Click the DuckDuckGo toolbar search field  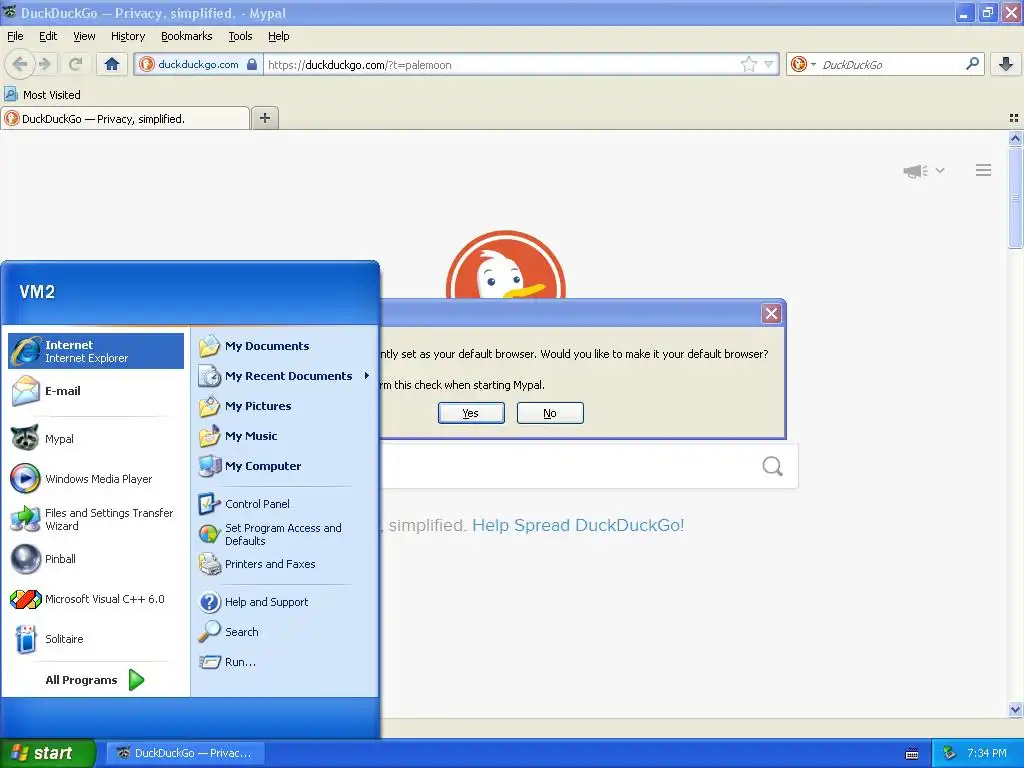891,64
